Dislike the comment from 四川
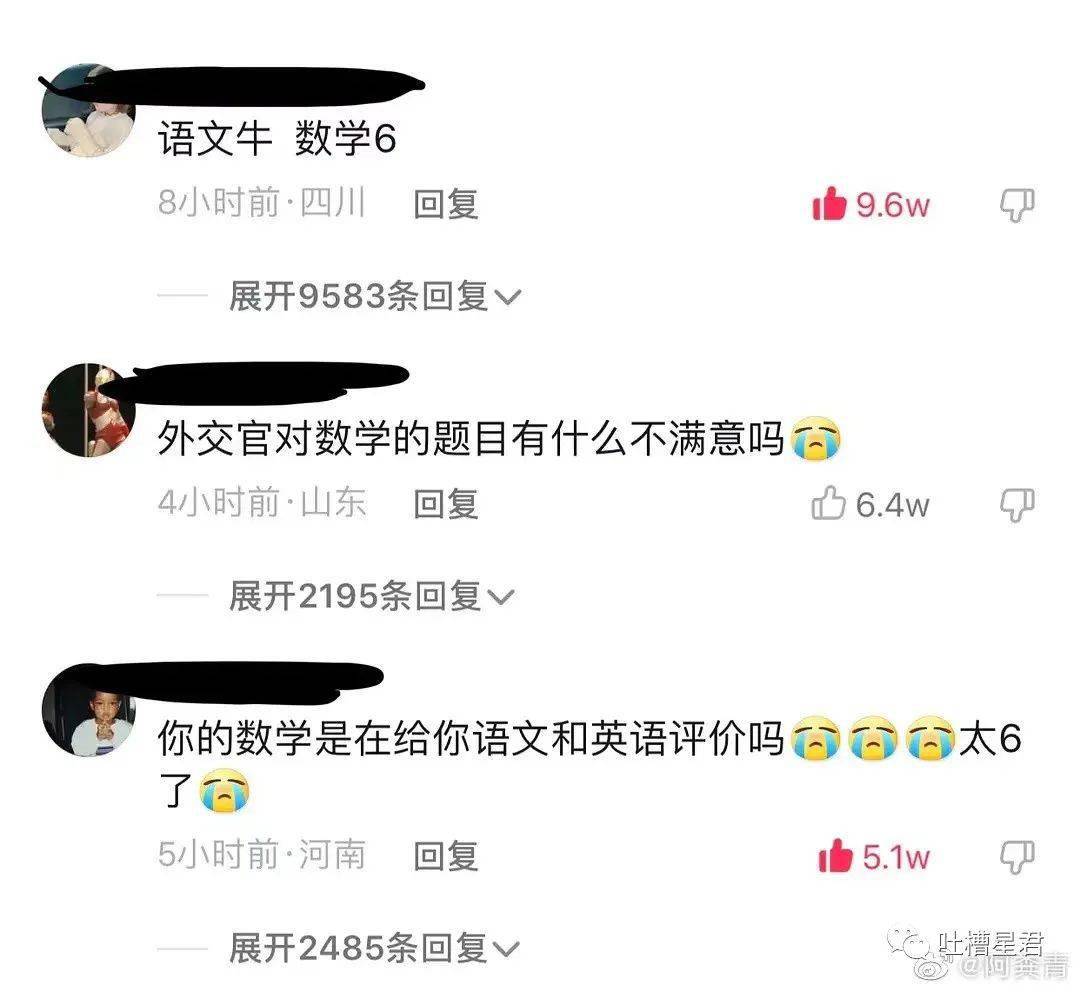1080x992 pixels. click(1017, 205)
